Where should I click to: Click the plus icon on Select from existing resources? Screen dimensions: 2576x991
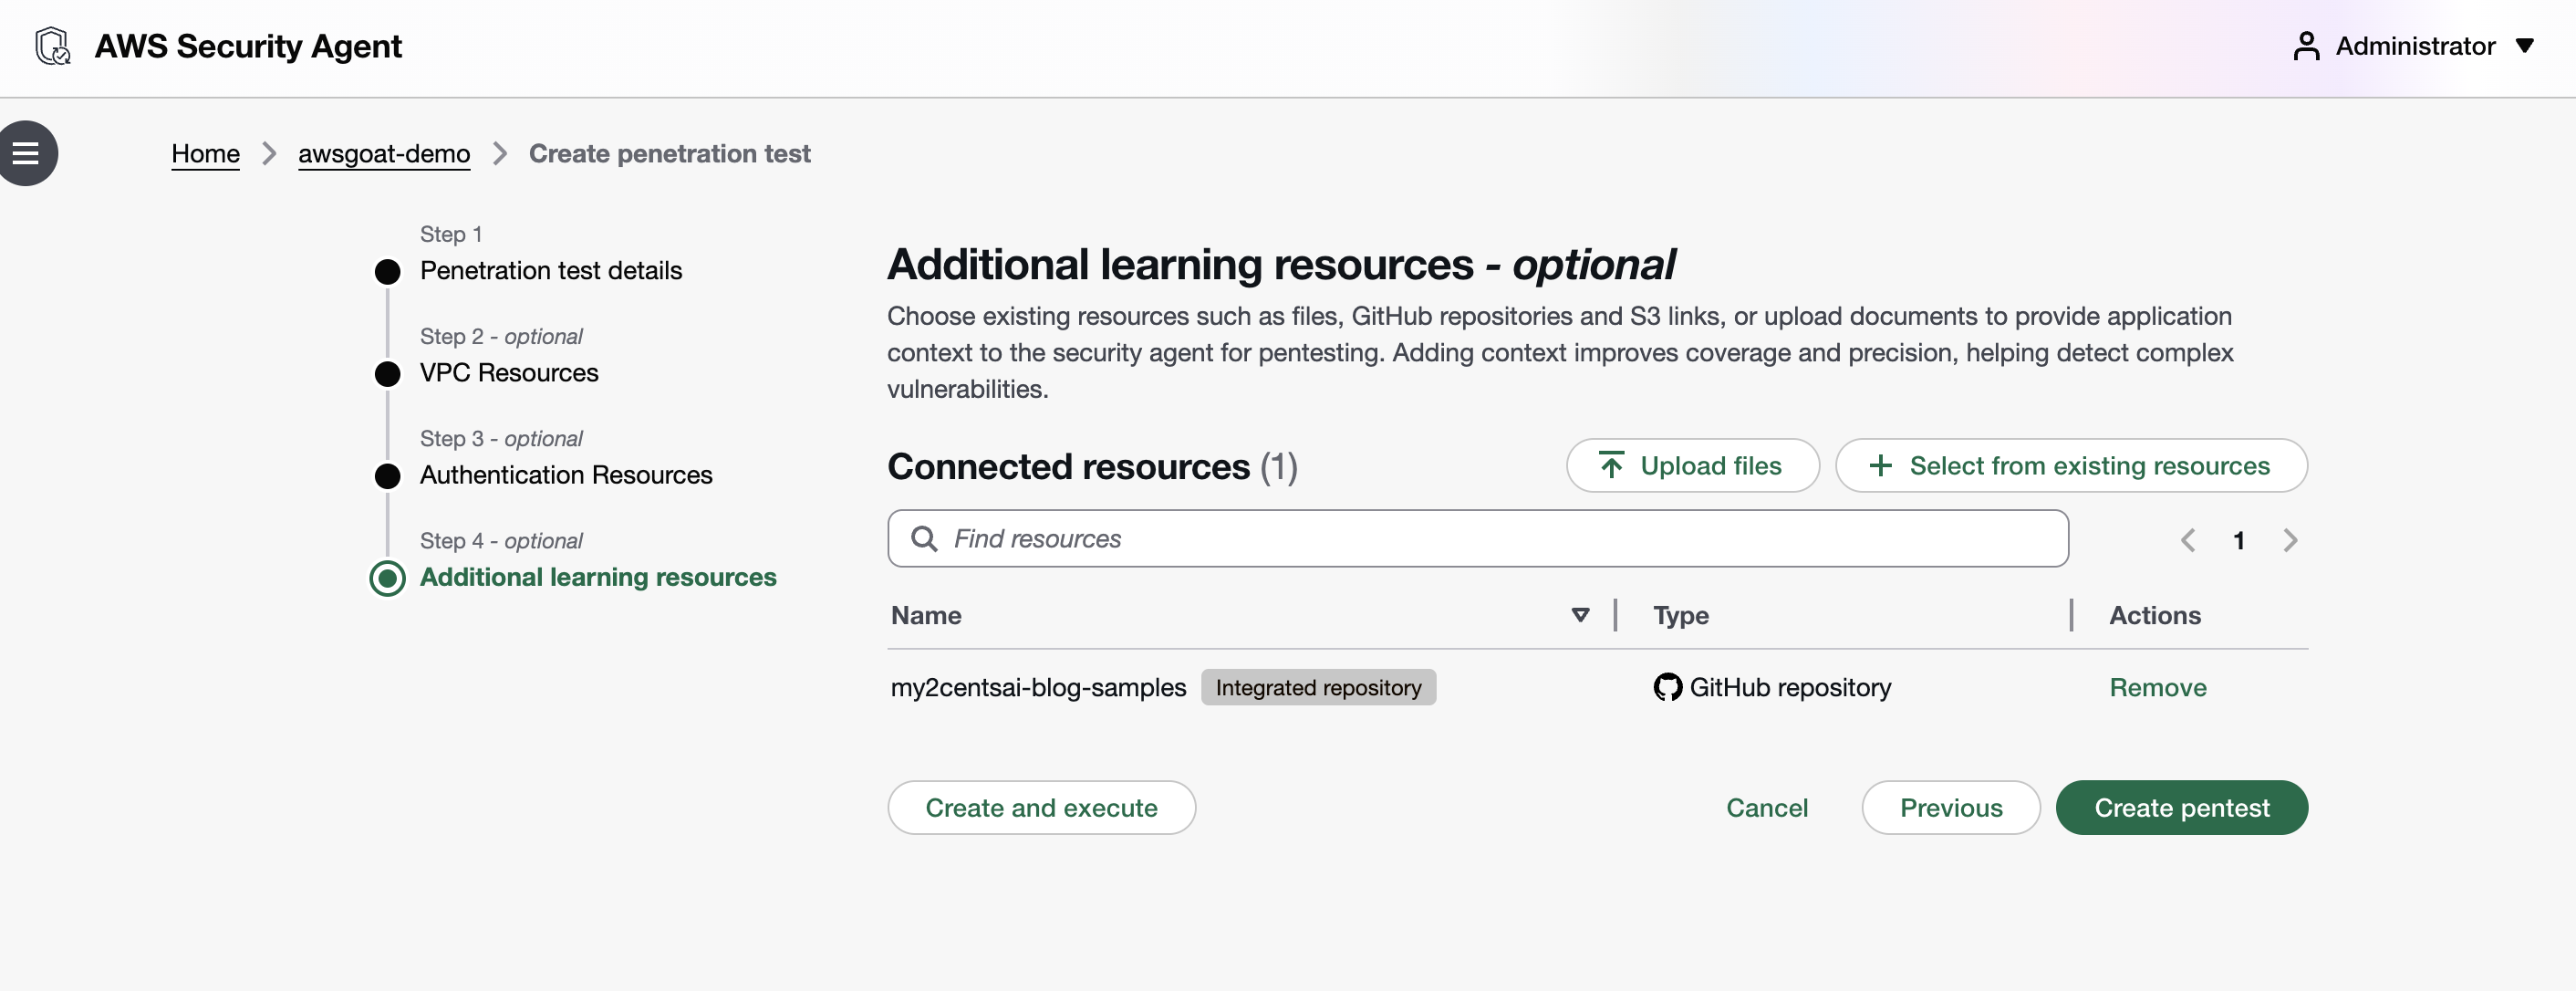tap(1883, 465)
